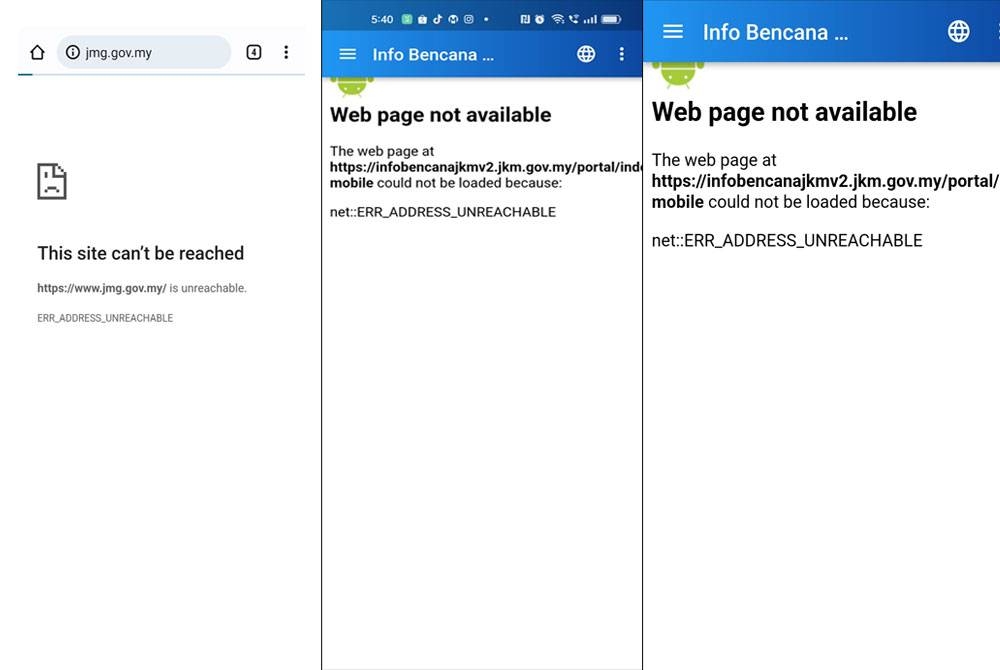Open site info icon beside jmg.gov.my
Screen dimensions: 1000x670
coord(73,53)
